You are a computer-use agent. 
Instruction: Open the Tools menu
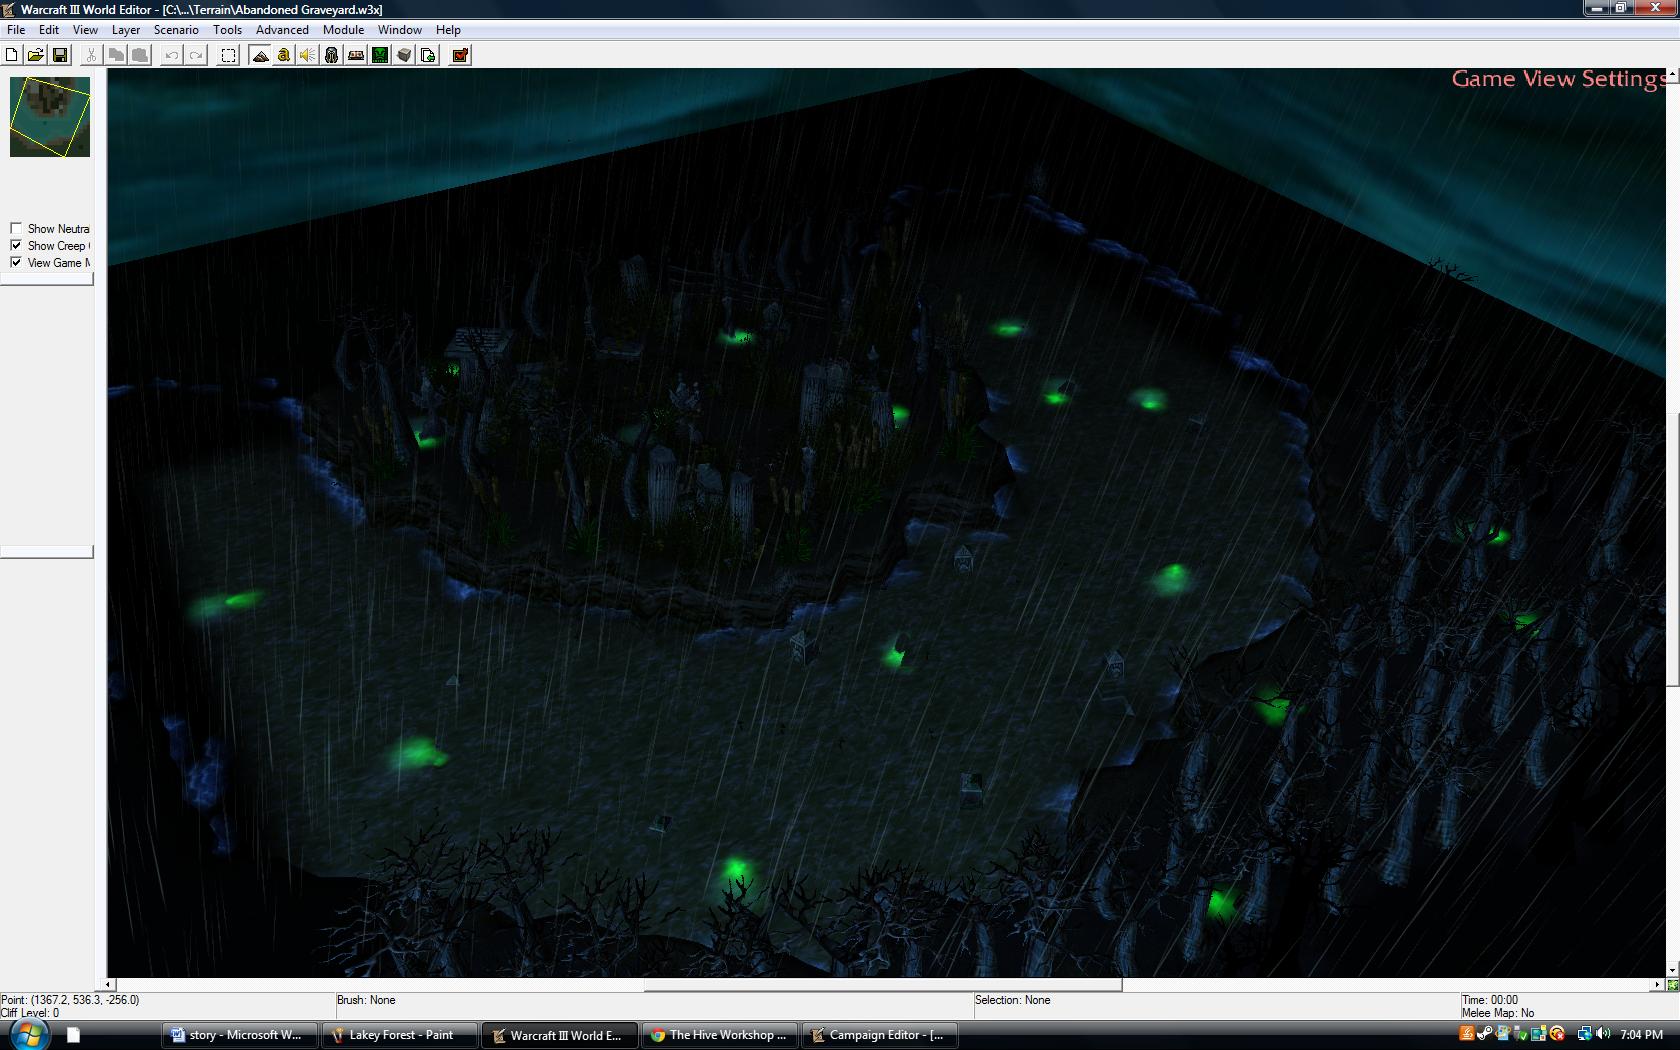pyautogui.click(x=227, y=30)
